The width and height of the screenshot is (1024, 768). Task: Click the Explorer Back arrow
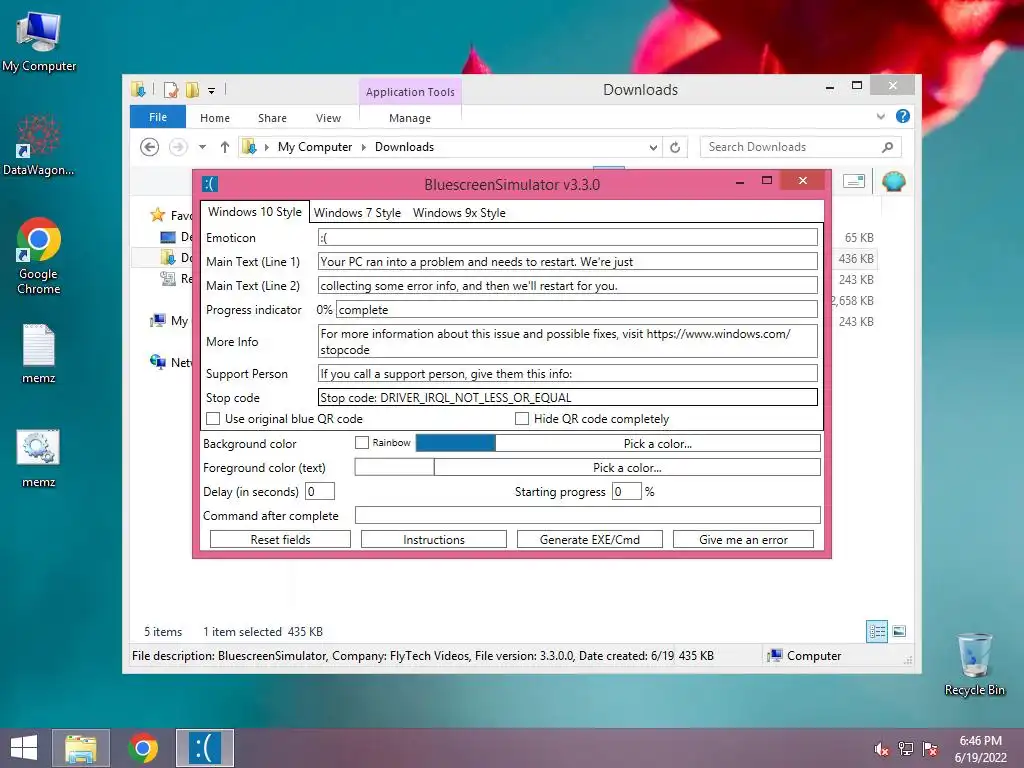click(150, 147)
